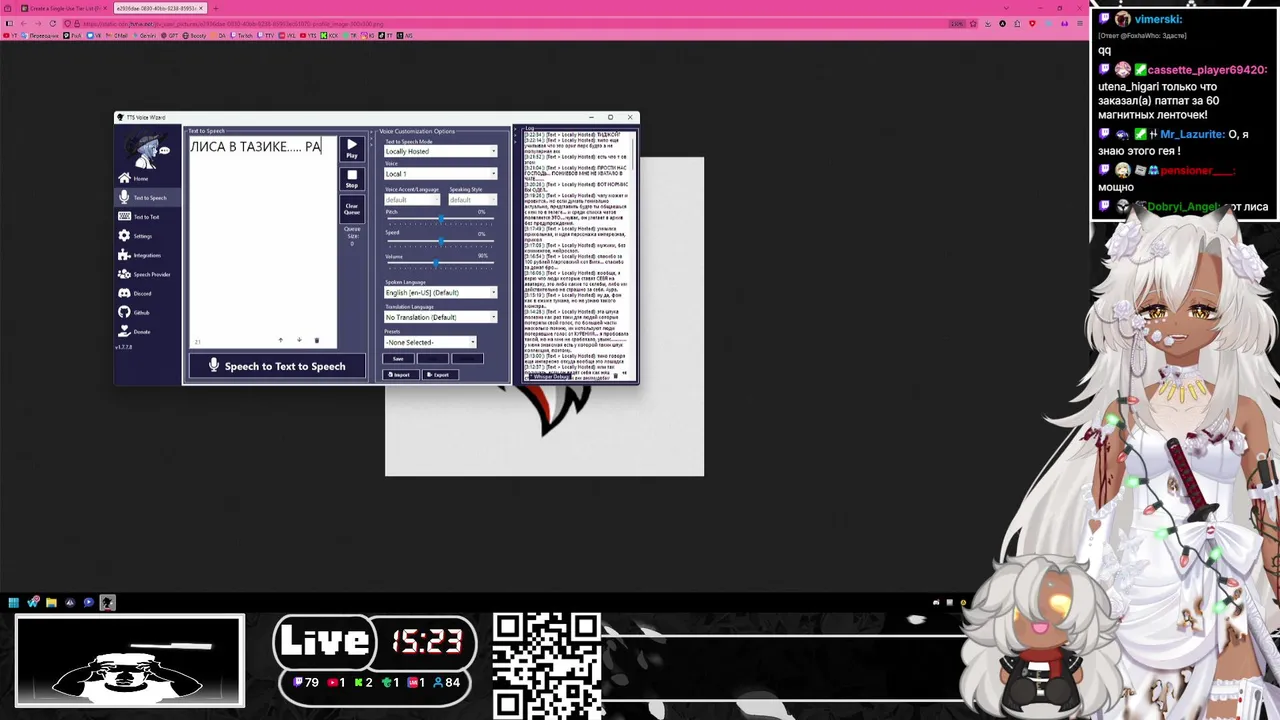Reload the browser page
Image resolution: width=1280 pixels, height=720 pixels.
click(x=53, y=23)
